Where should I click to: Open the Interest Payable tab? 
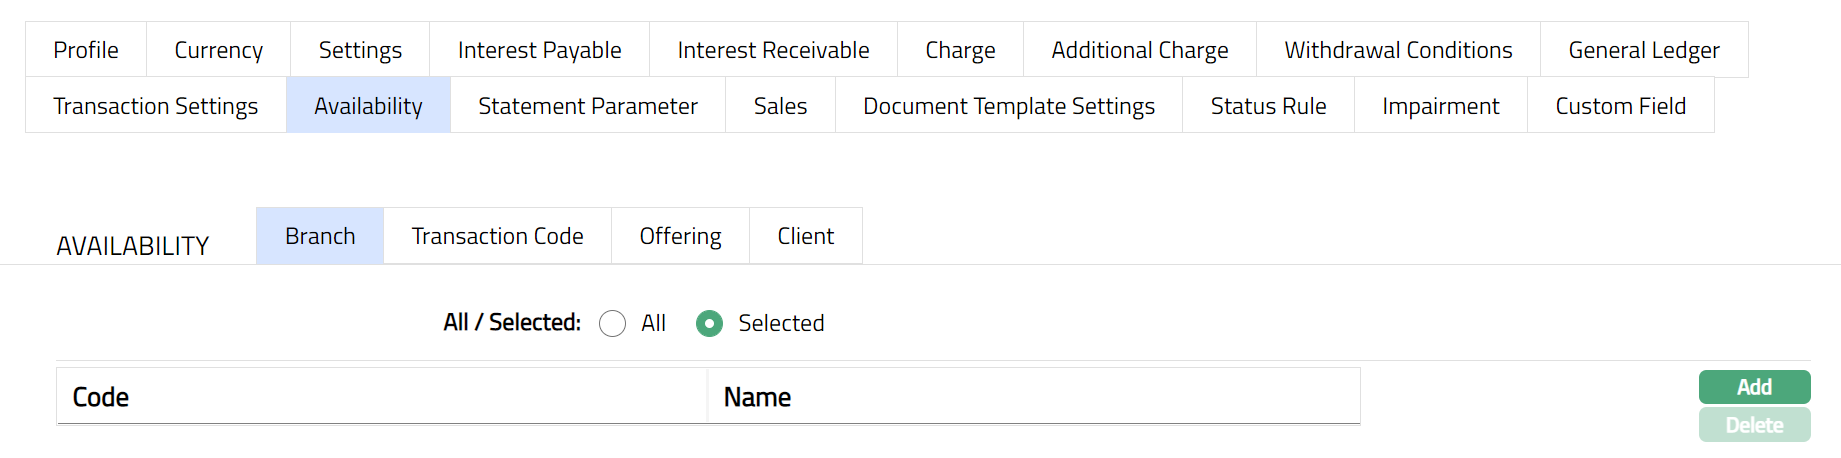[x=539, y=50]
